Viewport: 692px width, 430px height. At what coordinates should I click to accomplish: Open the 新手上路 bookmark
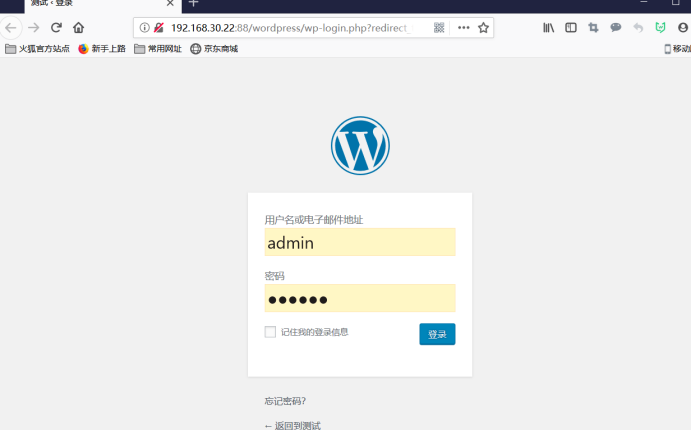pos(102,49)
